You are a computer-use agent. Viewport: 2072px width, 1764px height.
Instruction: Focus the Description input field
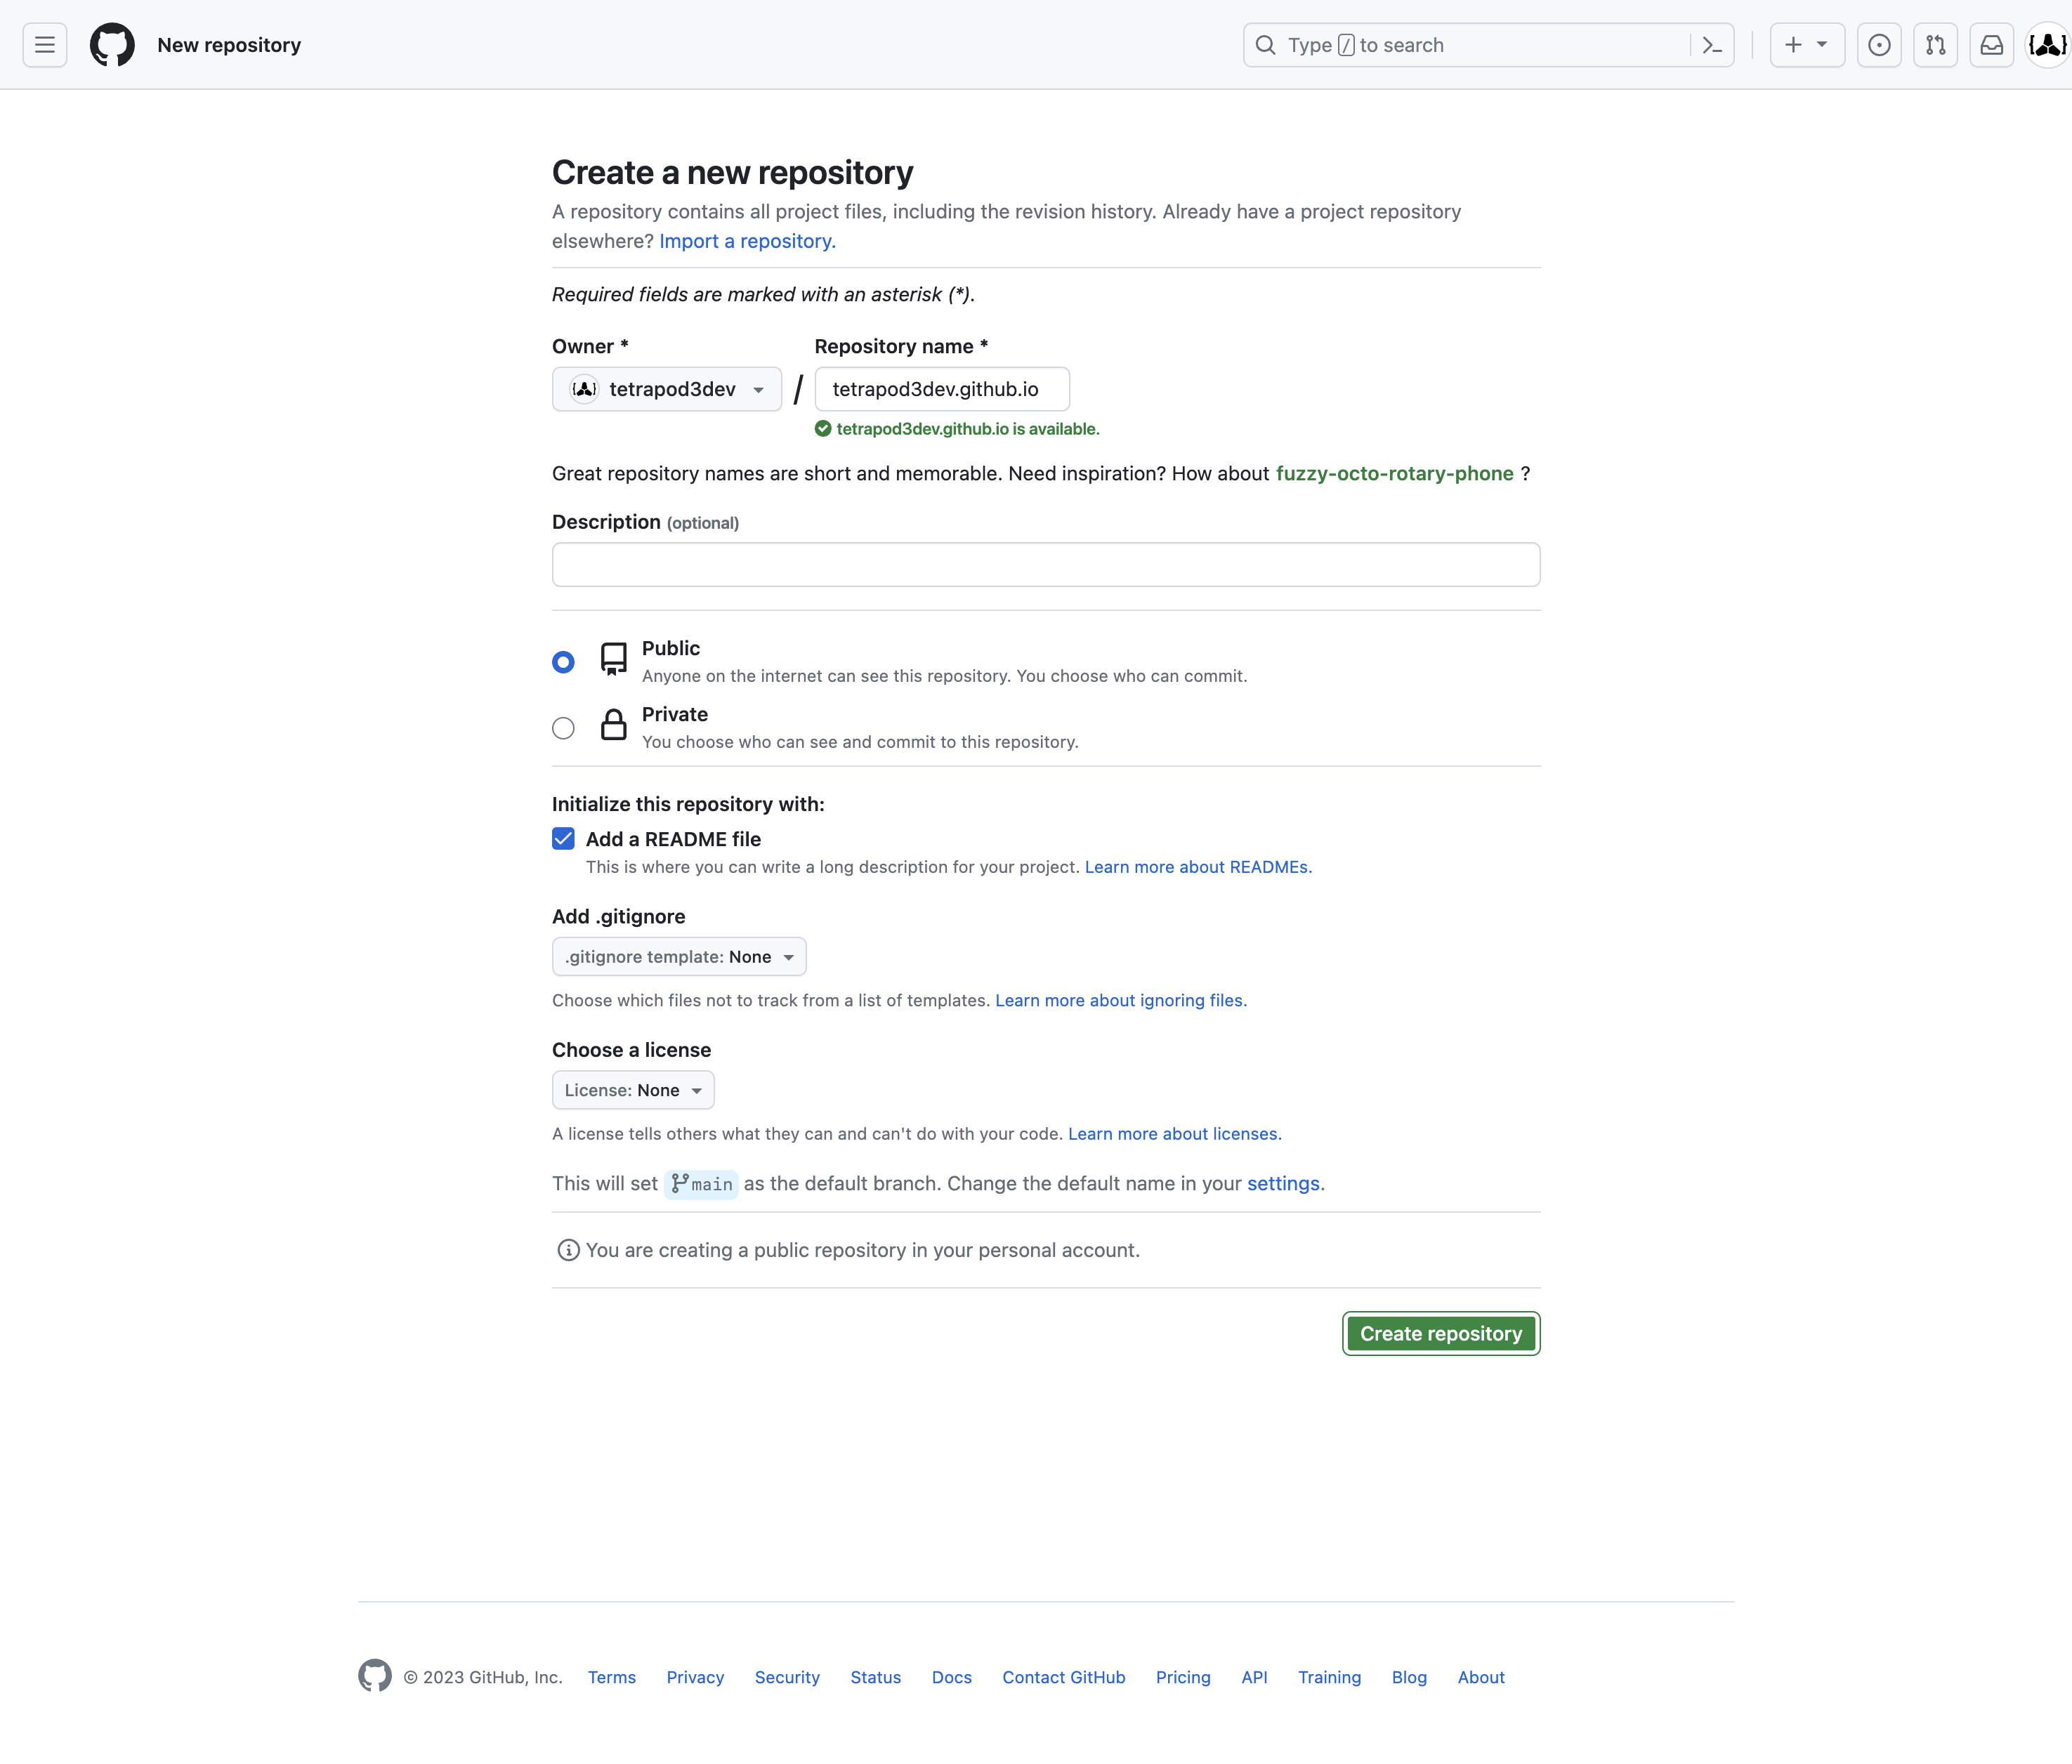(1046, 565)
